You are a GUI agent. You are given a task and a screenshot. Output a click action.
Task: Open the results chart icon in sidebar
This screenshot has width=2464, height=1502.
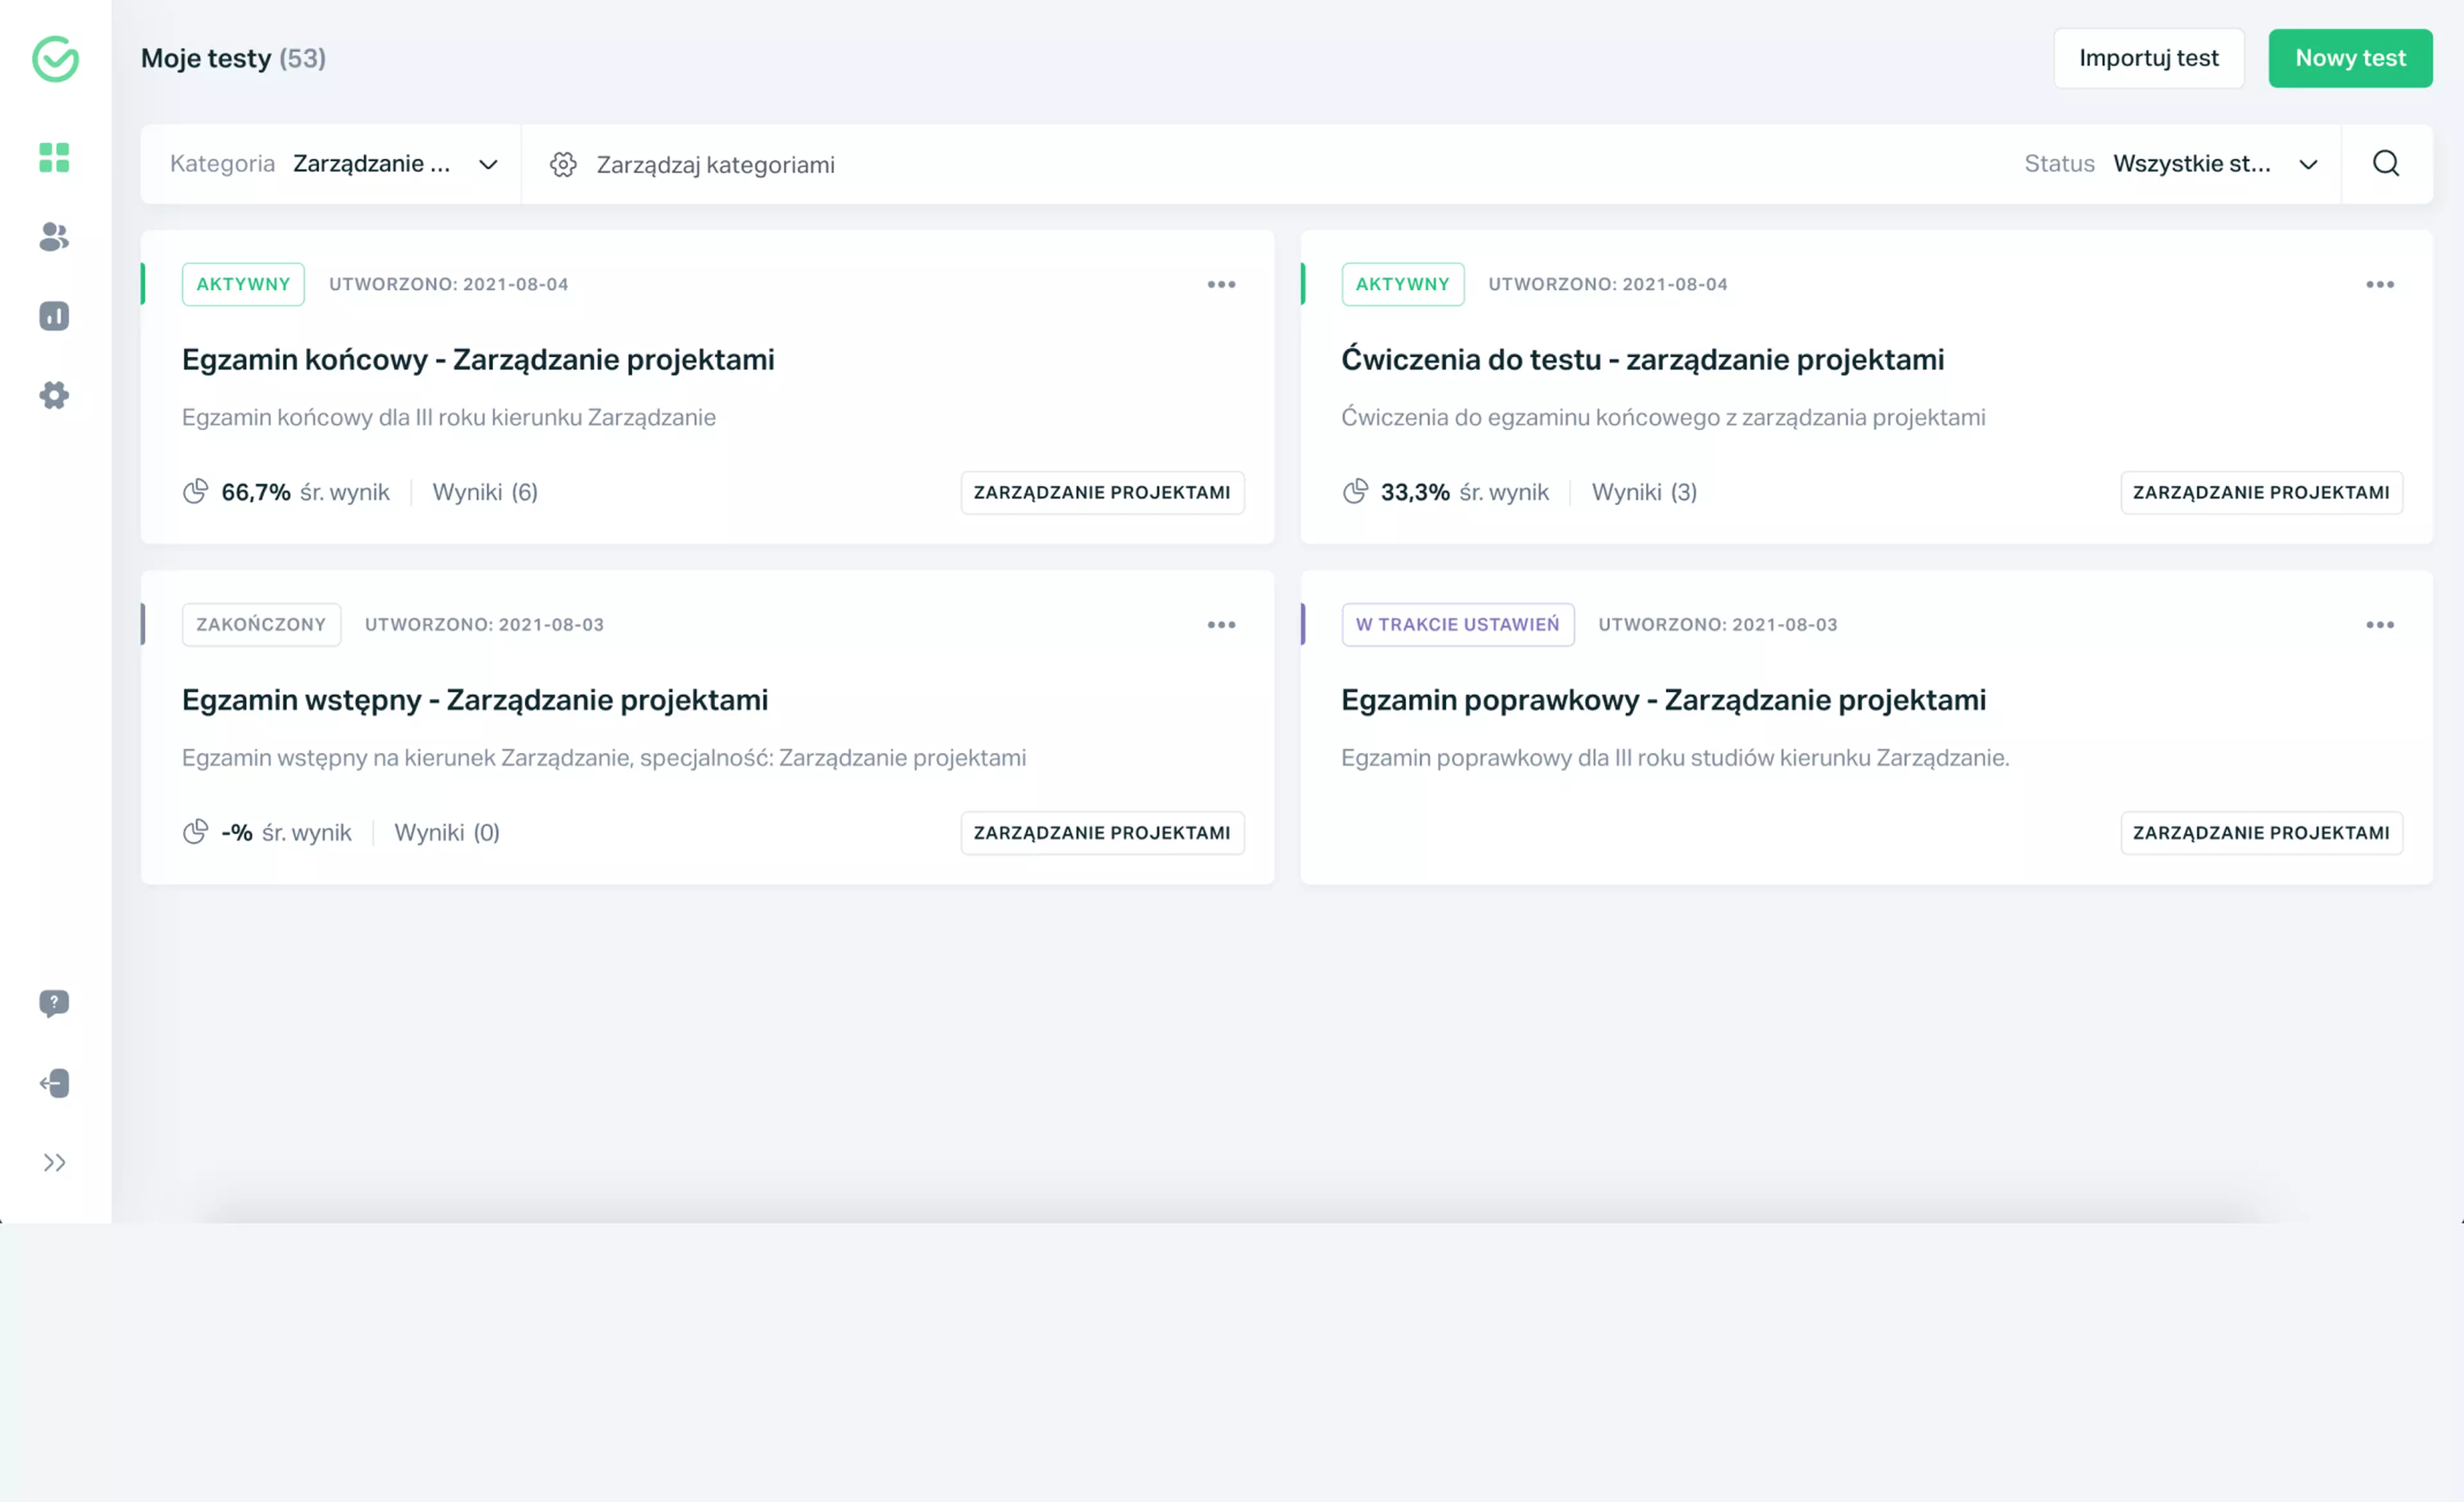pyautogui.click(x=54, y=316)
